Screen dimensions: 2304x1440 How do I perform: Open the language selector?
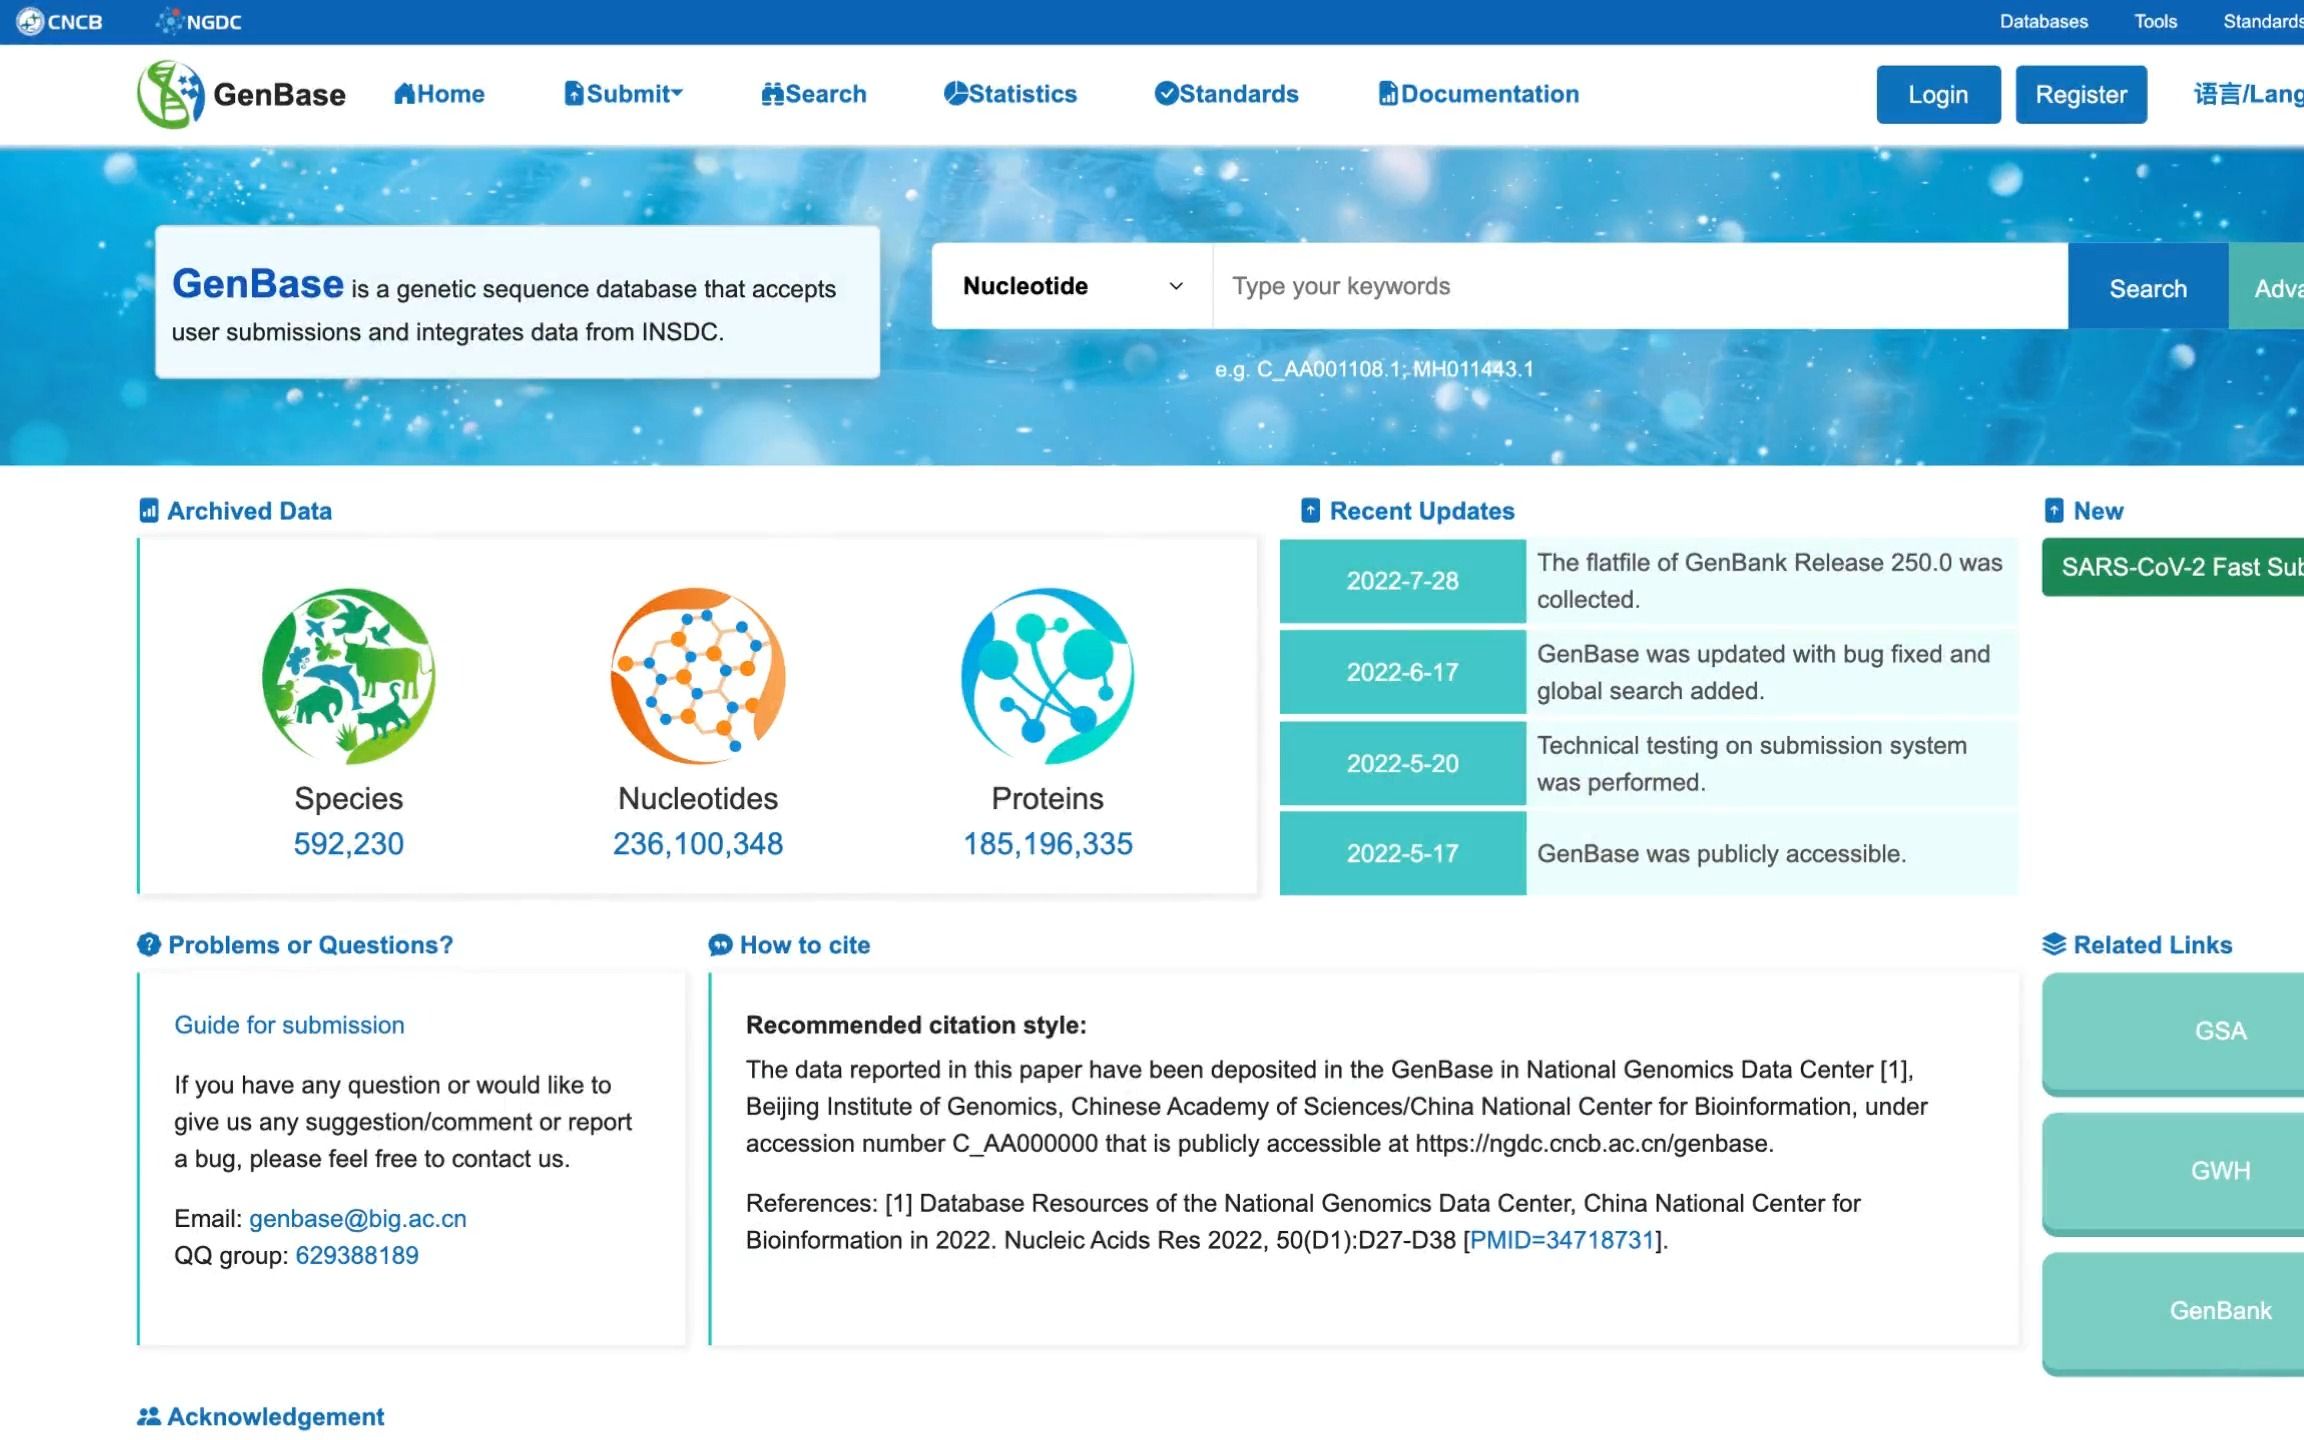click(2248, 94)
